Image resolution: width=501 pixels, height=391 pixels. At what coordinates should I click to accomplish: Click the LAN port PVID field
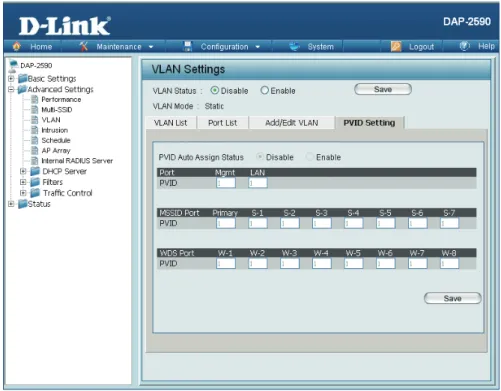258,183
